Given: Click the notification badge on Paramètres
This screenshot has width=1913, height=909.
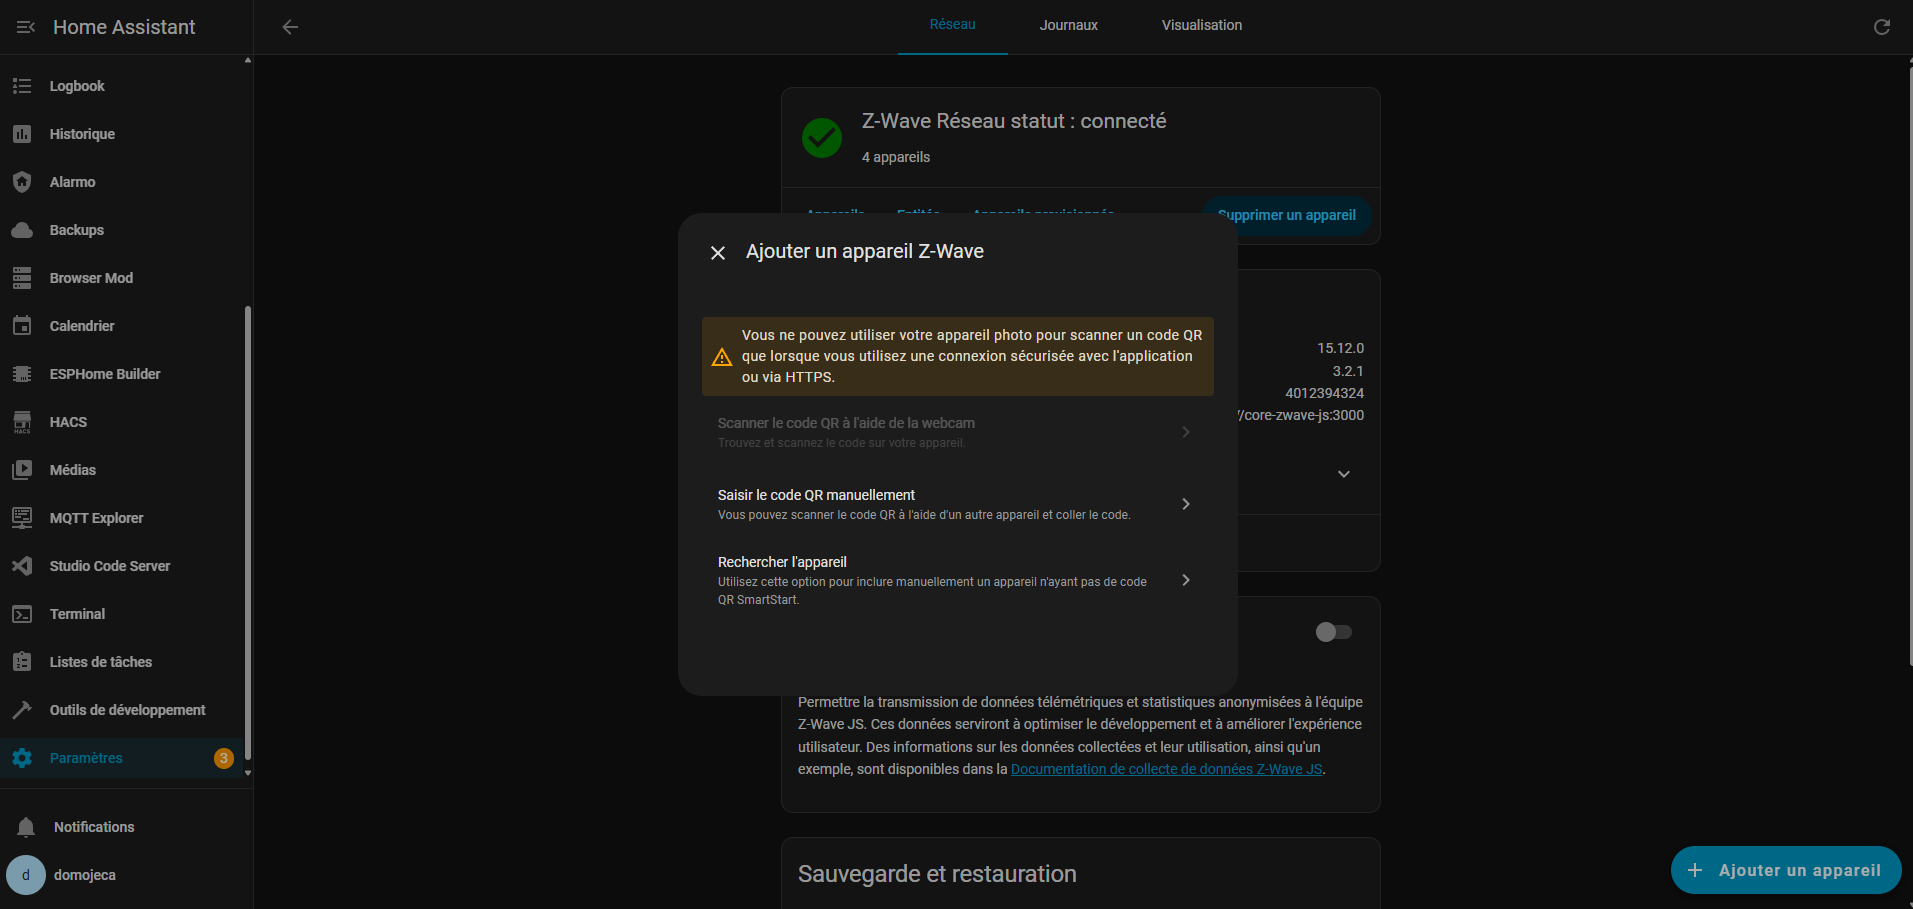Looking at the screenshot, I should click(x=224, y=758).
